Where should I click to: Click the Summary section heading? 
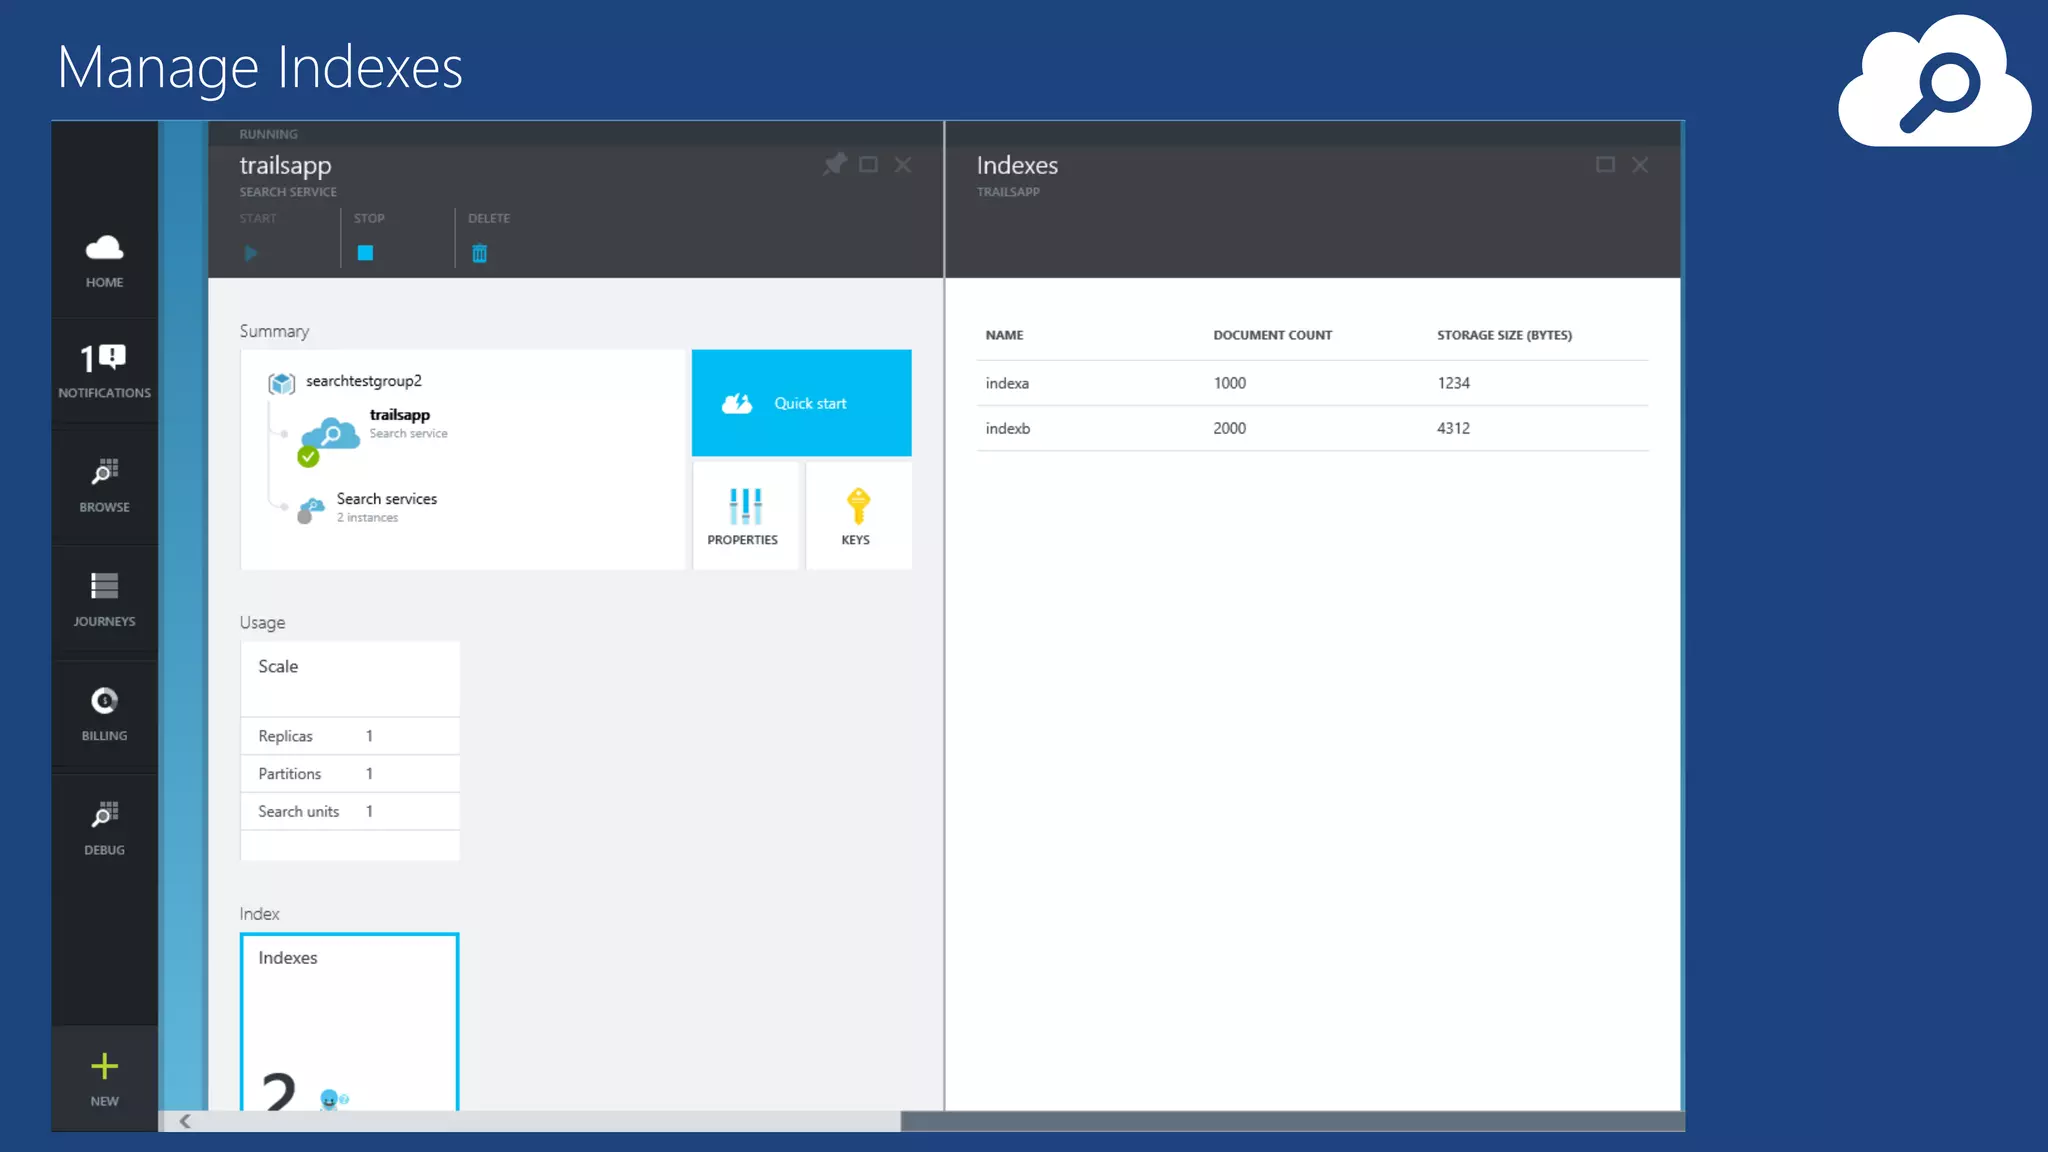(274, 331)
